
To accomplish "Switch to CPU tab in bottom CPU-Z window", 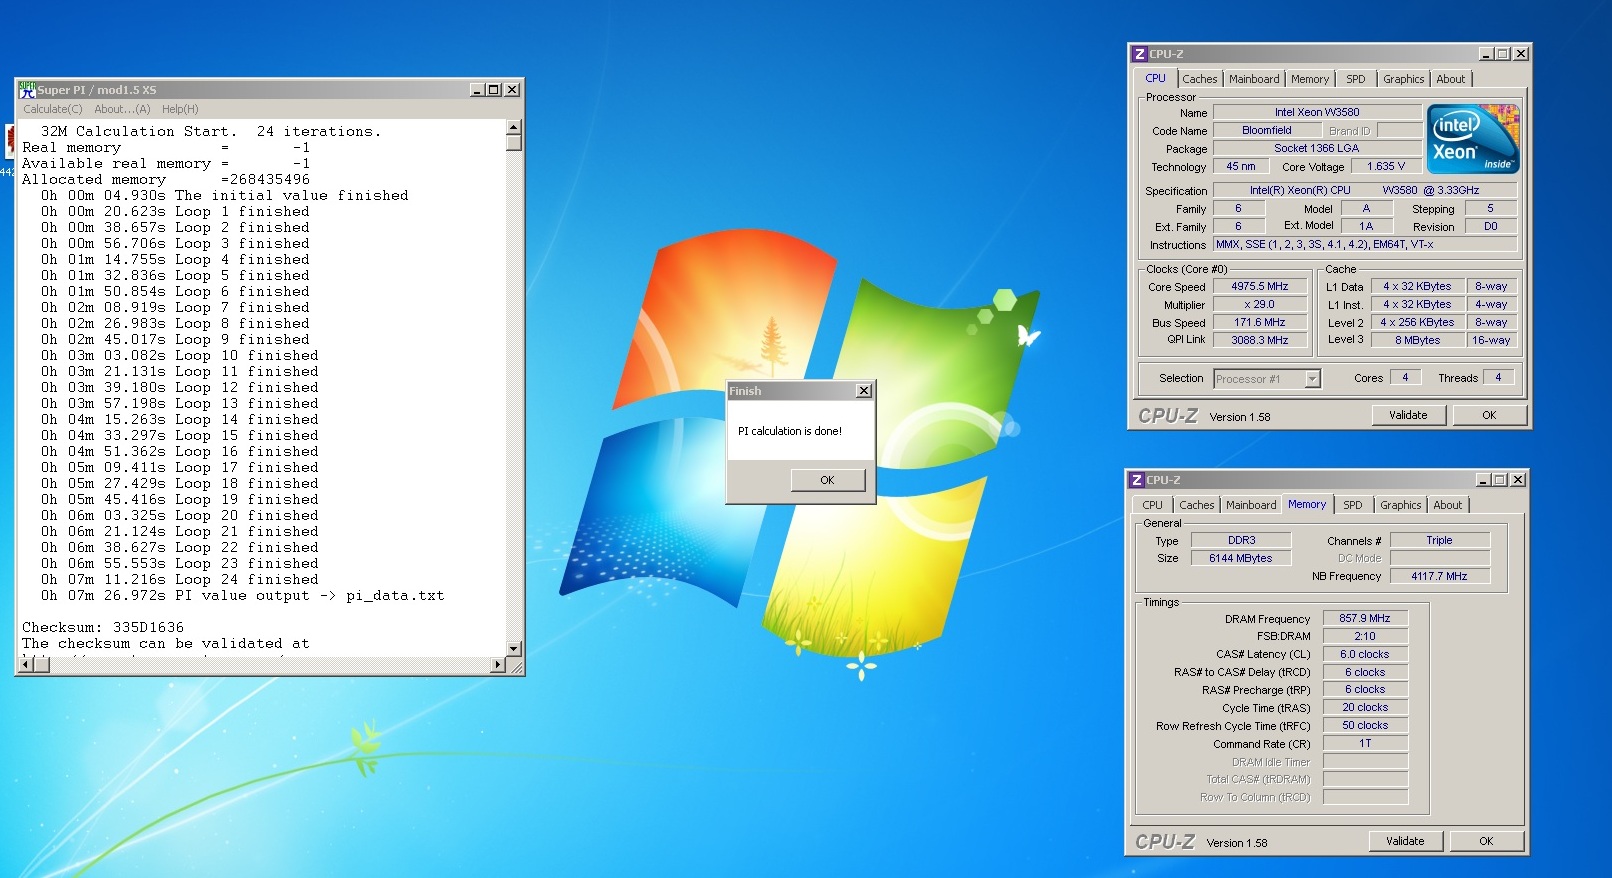I will pos(1152,505).
